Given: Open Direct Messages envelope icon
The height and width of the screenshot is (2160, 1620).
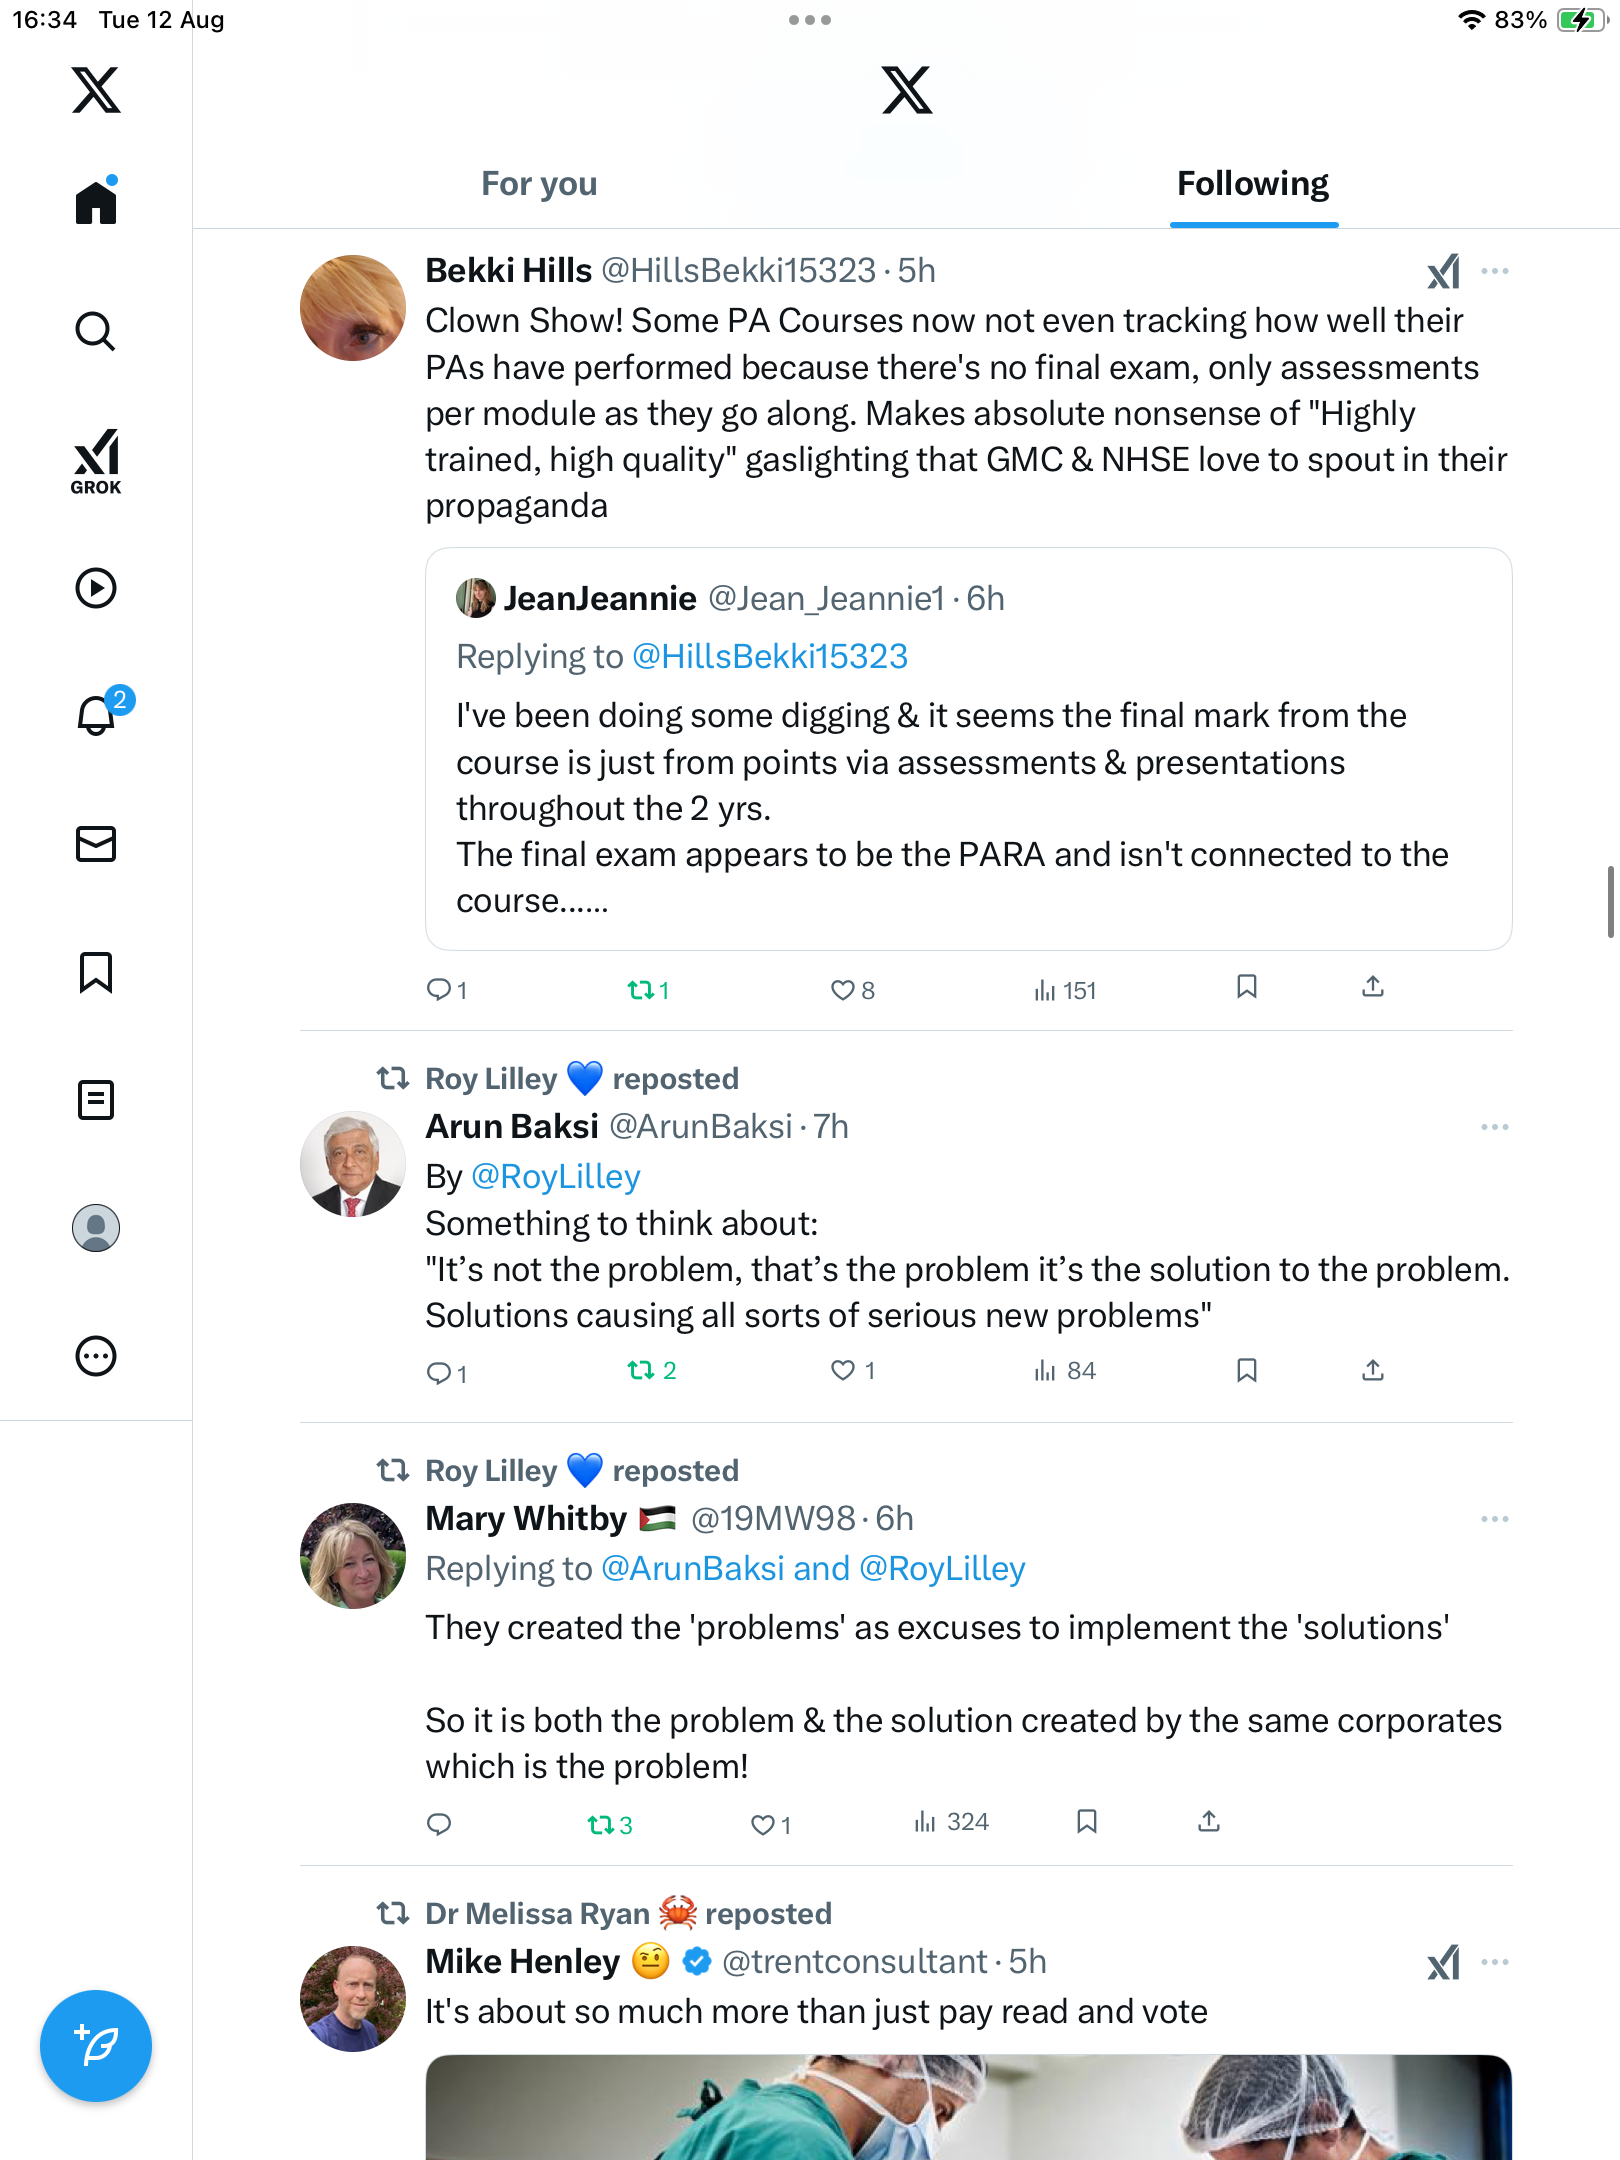Looking at the screenshot, I should (96, 844).
